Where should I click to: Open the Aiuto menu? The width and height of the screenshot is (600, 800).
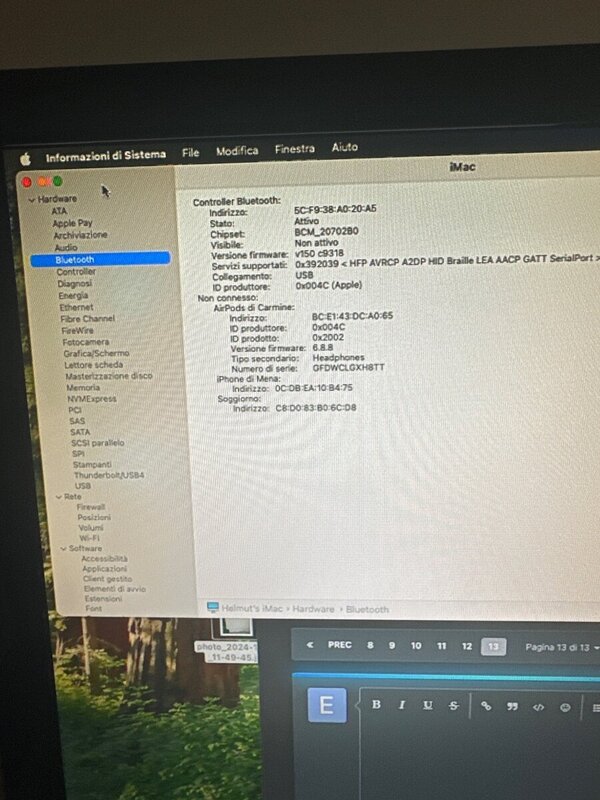(x=344, y=147)
